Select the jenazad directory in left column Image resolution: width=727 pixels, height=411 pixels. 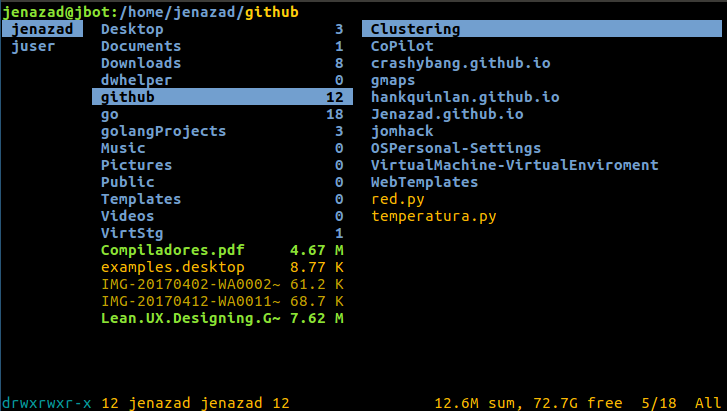42,29
